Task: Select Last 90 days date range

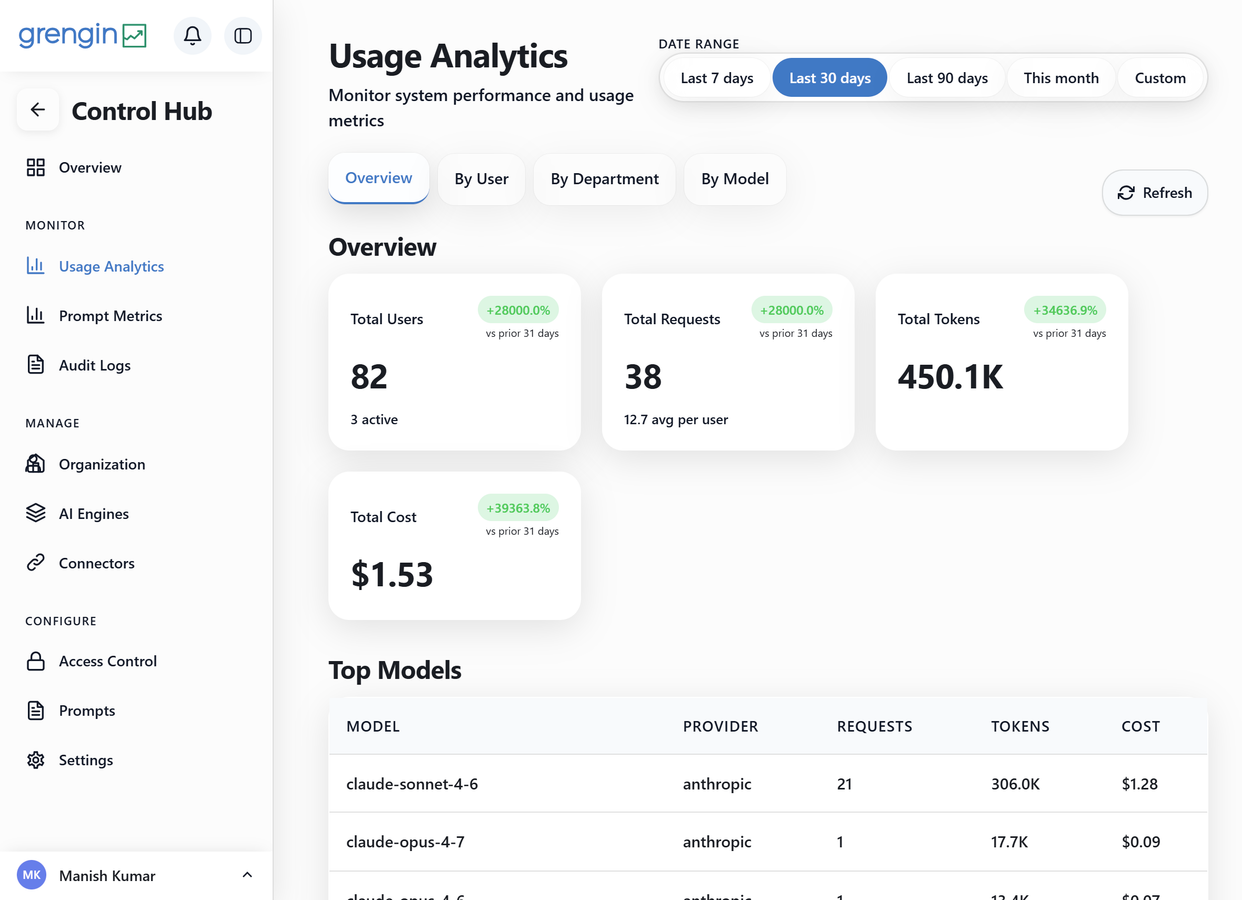Action: click(x=947, y=78)
